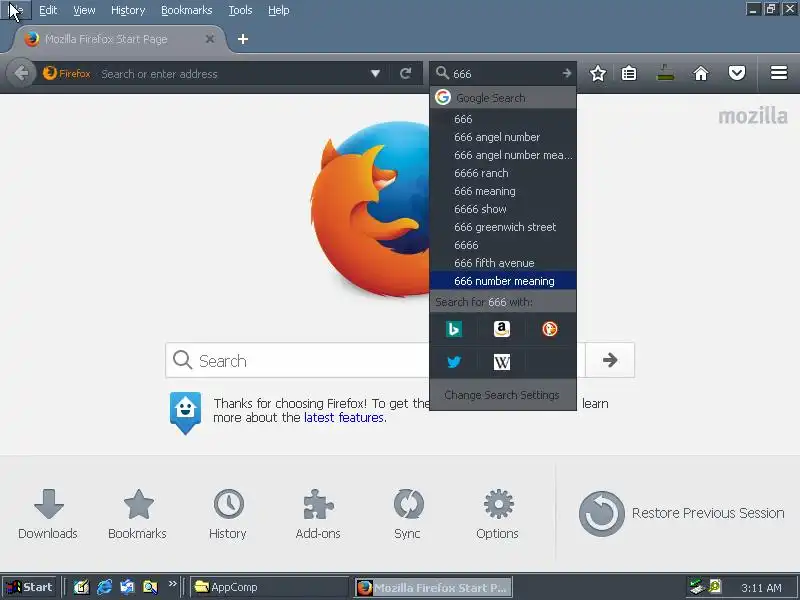Open a new tab with the plus
This screenshot has width=800, height=600.
pos(243,39)
